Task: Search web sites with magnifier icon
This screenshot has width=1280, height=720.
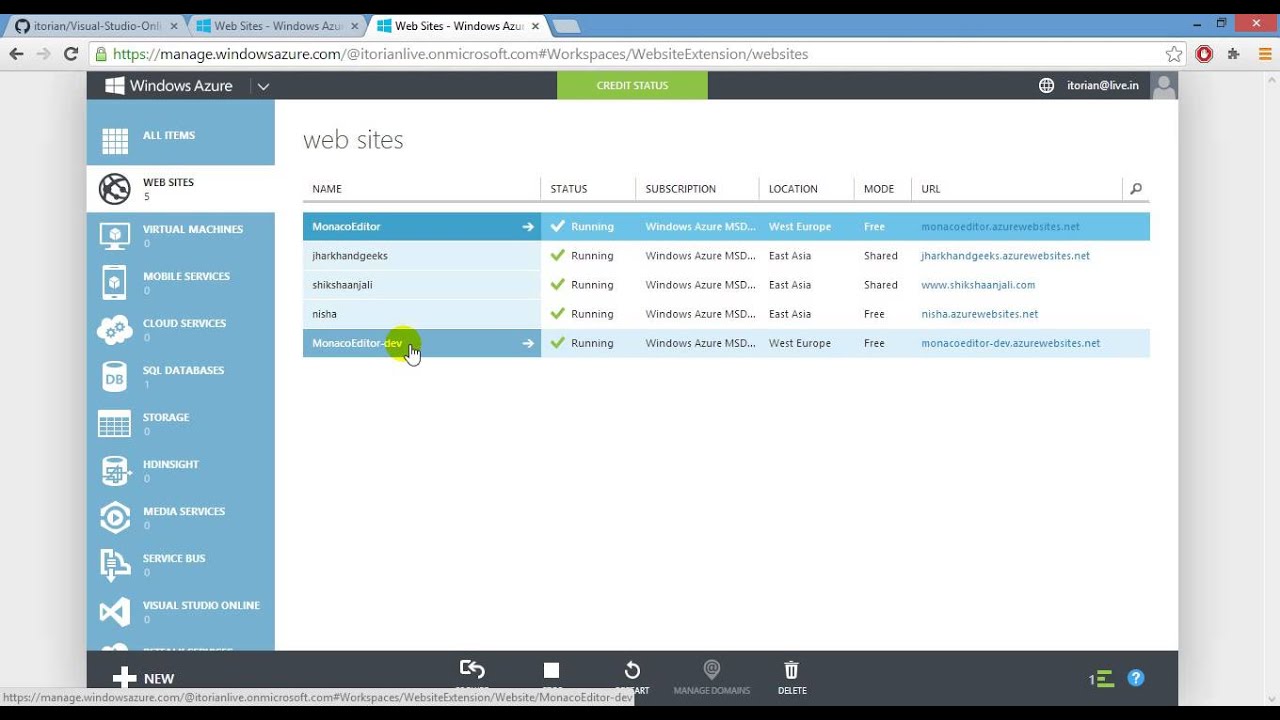Action: tap(1136, 188)
